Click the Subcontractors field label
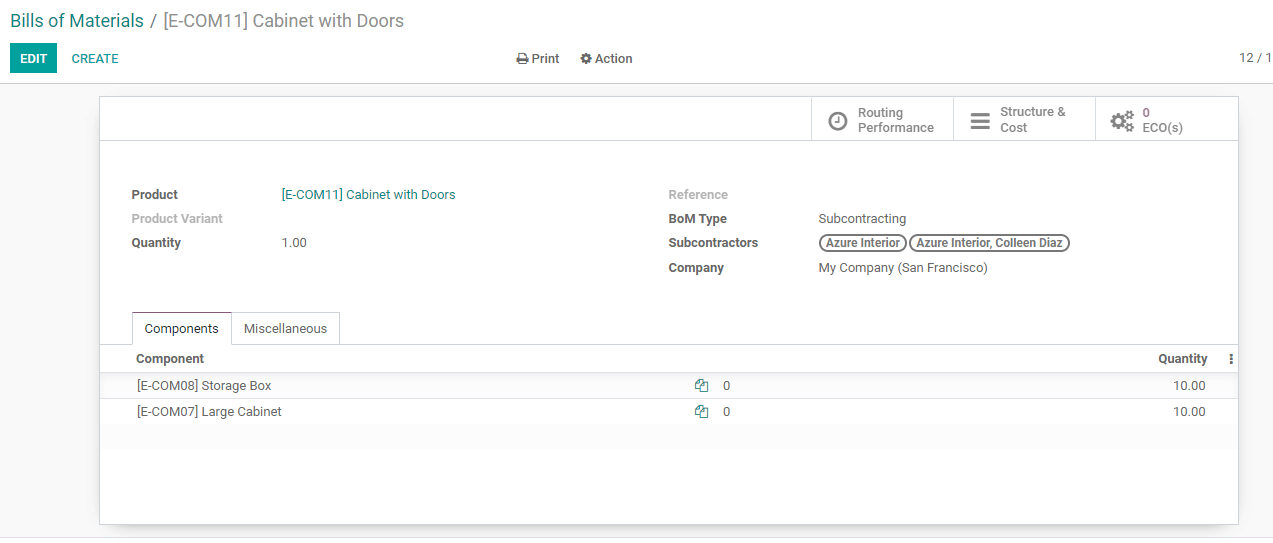 (713, 243)
